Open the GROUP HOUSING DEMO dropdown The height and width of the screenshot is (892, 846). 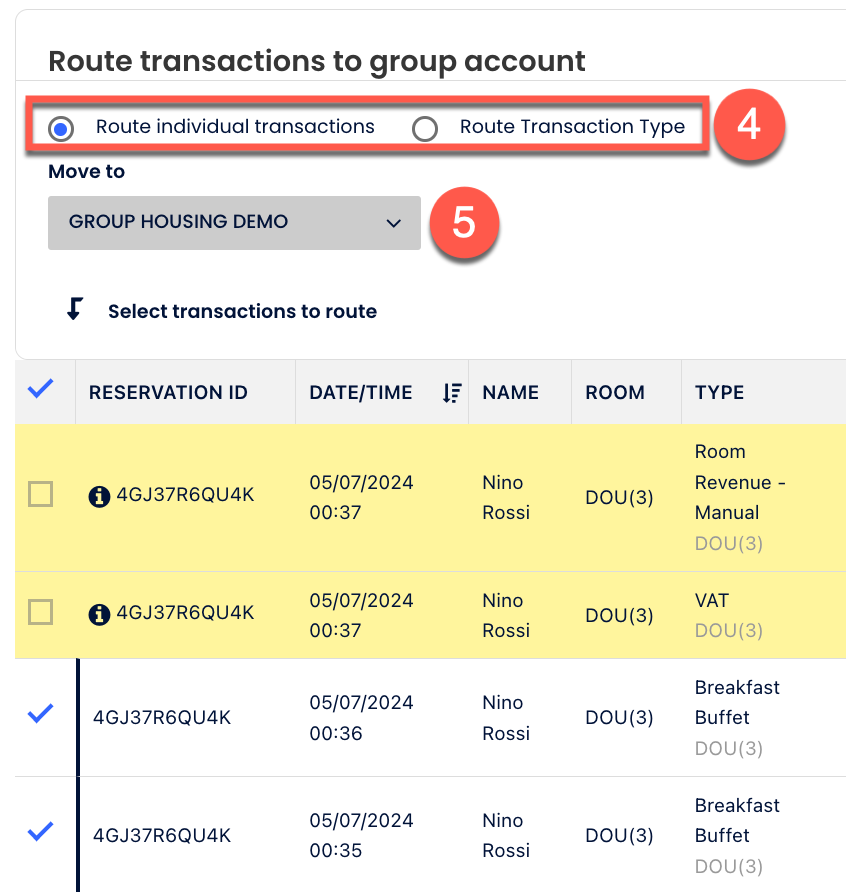tap(234, 222)
